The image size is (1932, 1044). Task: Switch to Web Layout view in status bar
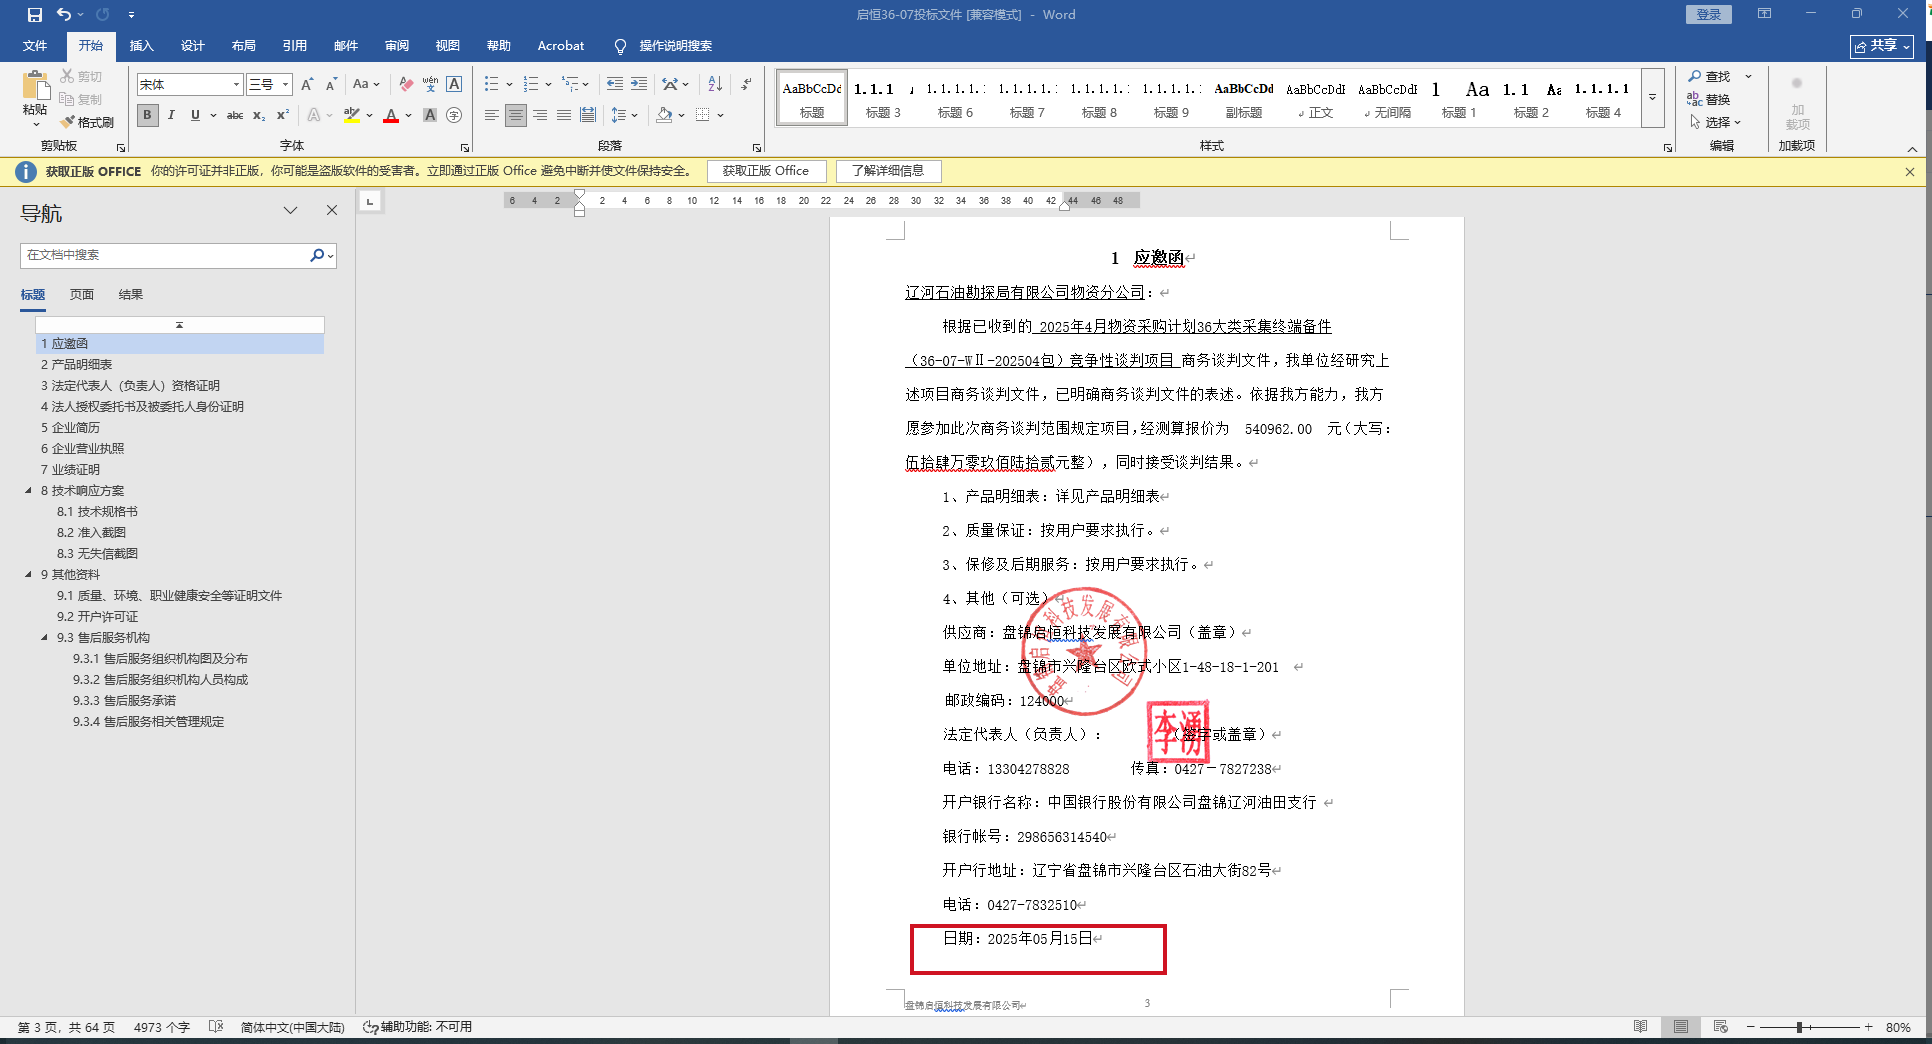coord(1721,1027)
